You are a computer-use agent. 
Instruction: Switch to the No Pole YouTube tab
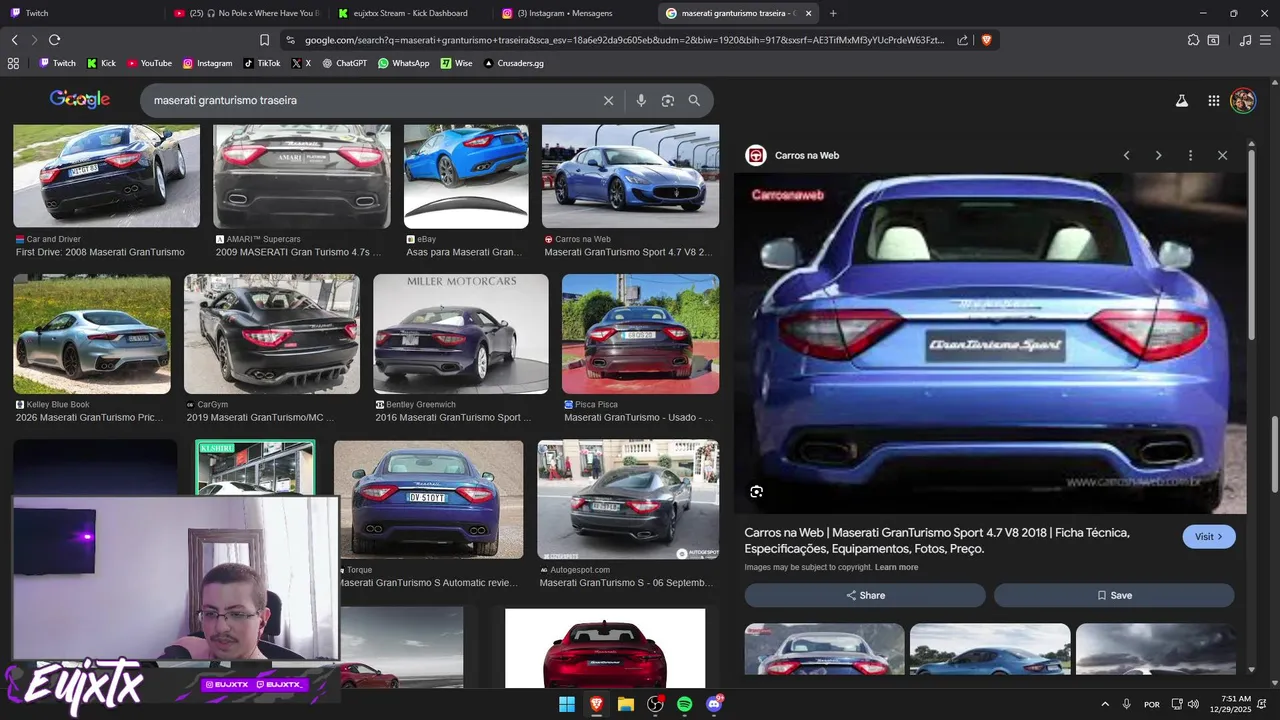tap(248, 13)
